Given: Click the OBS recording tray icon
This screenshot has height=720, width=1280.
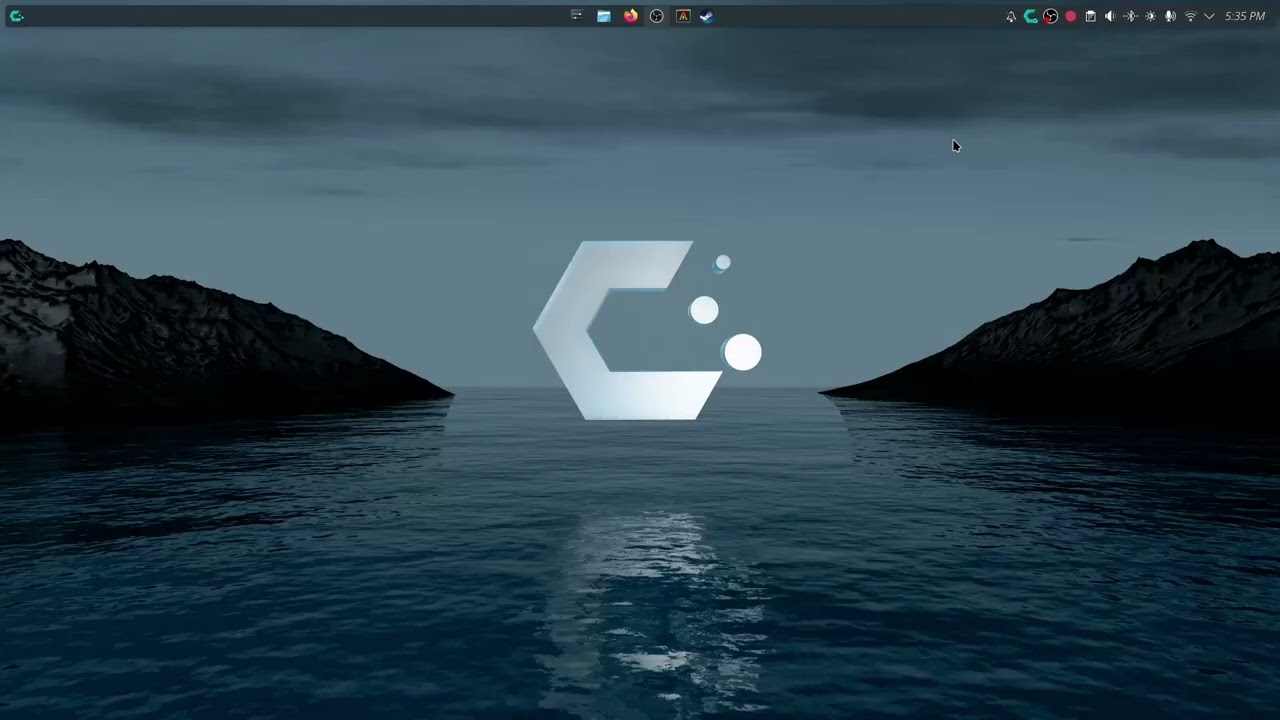Looking at the screenshot, I should pyautogui.click(x=1051, y=16).
